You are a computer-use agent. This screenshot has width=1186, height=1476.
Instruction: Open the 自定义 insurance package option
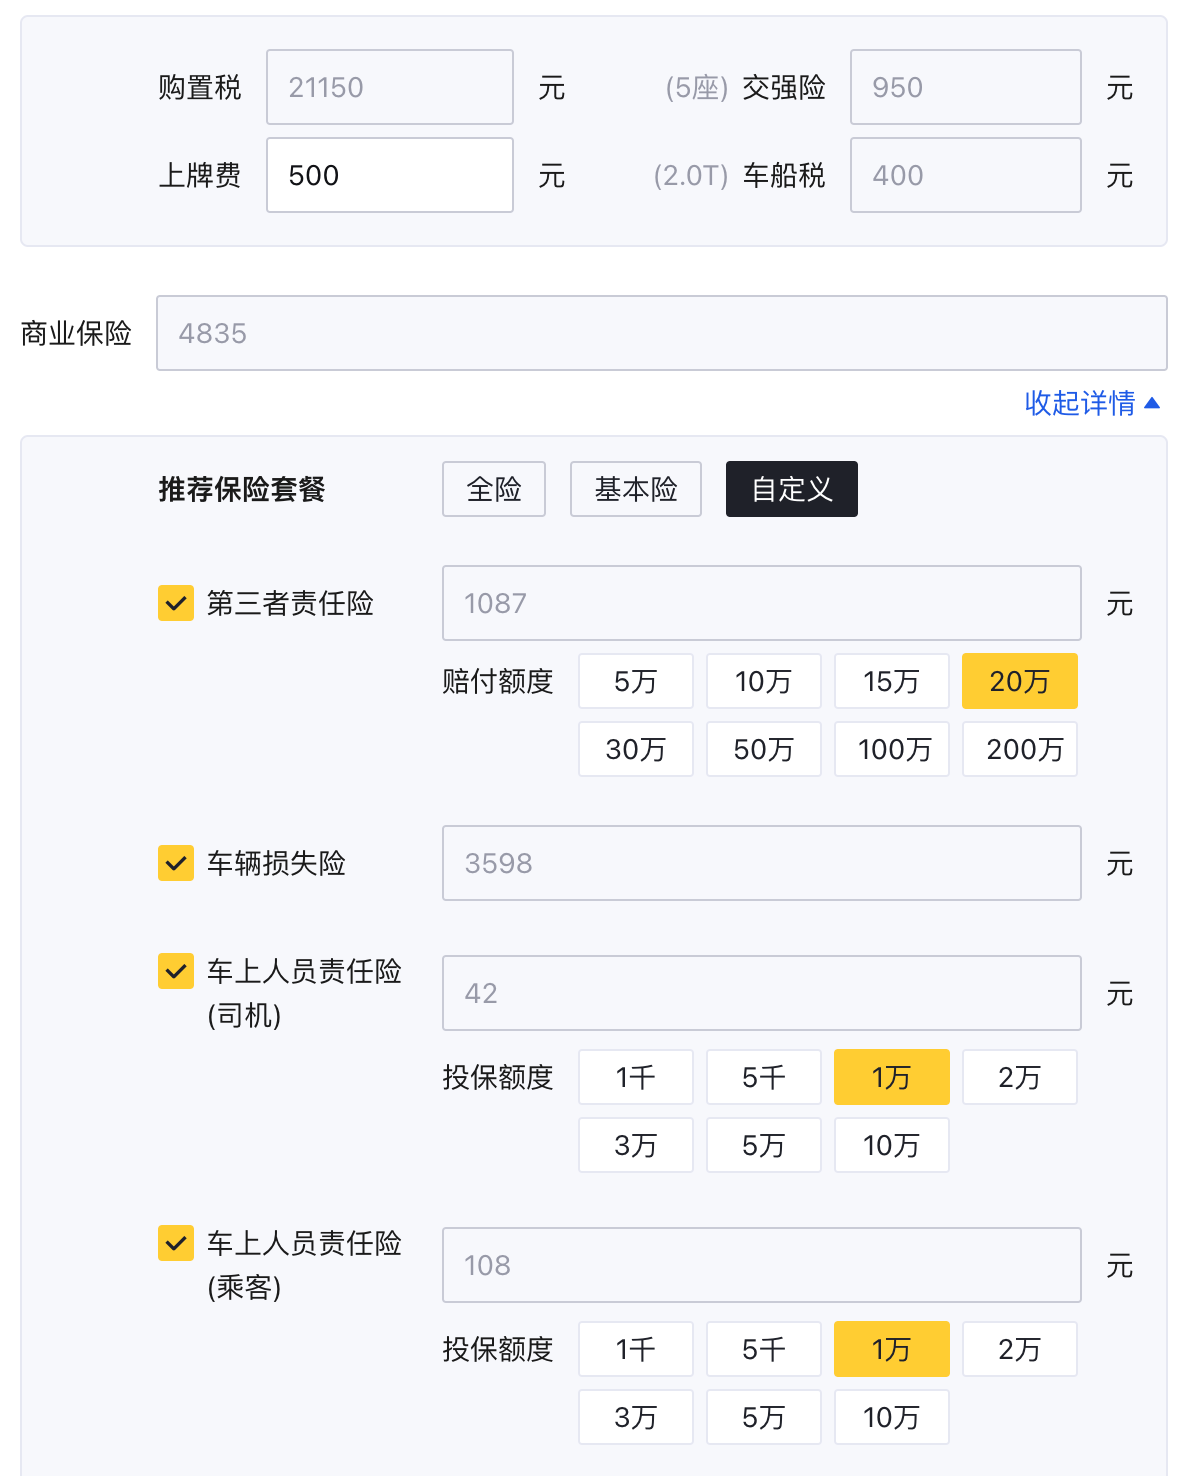pyautogui.click(x=791, y=489)
